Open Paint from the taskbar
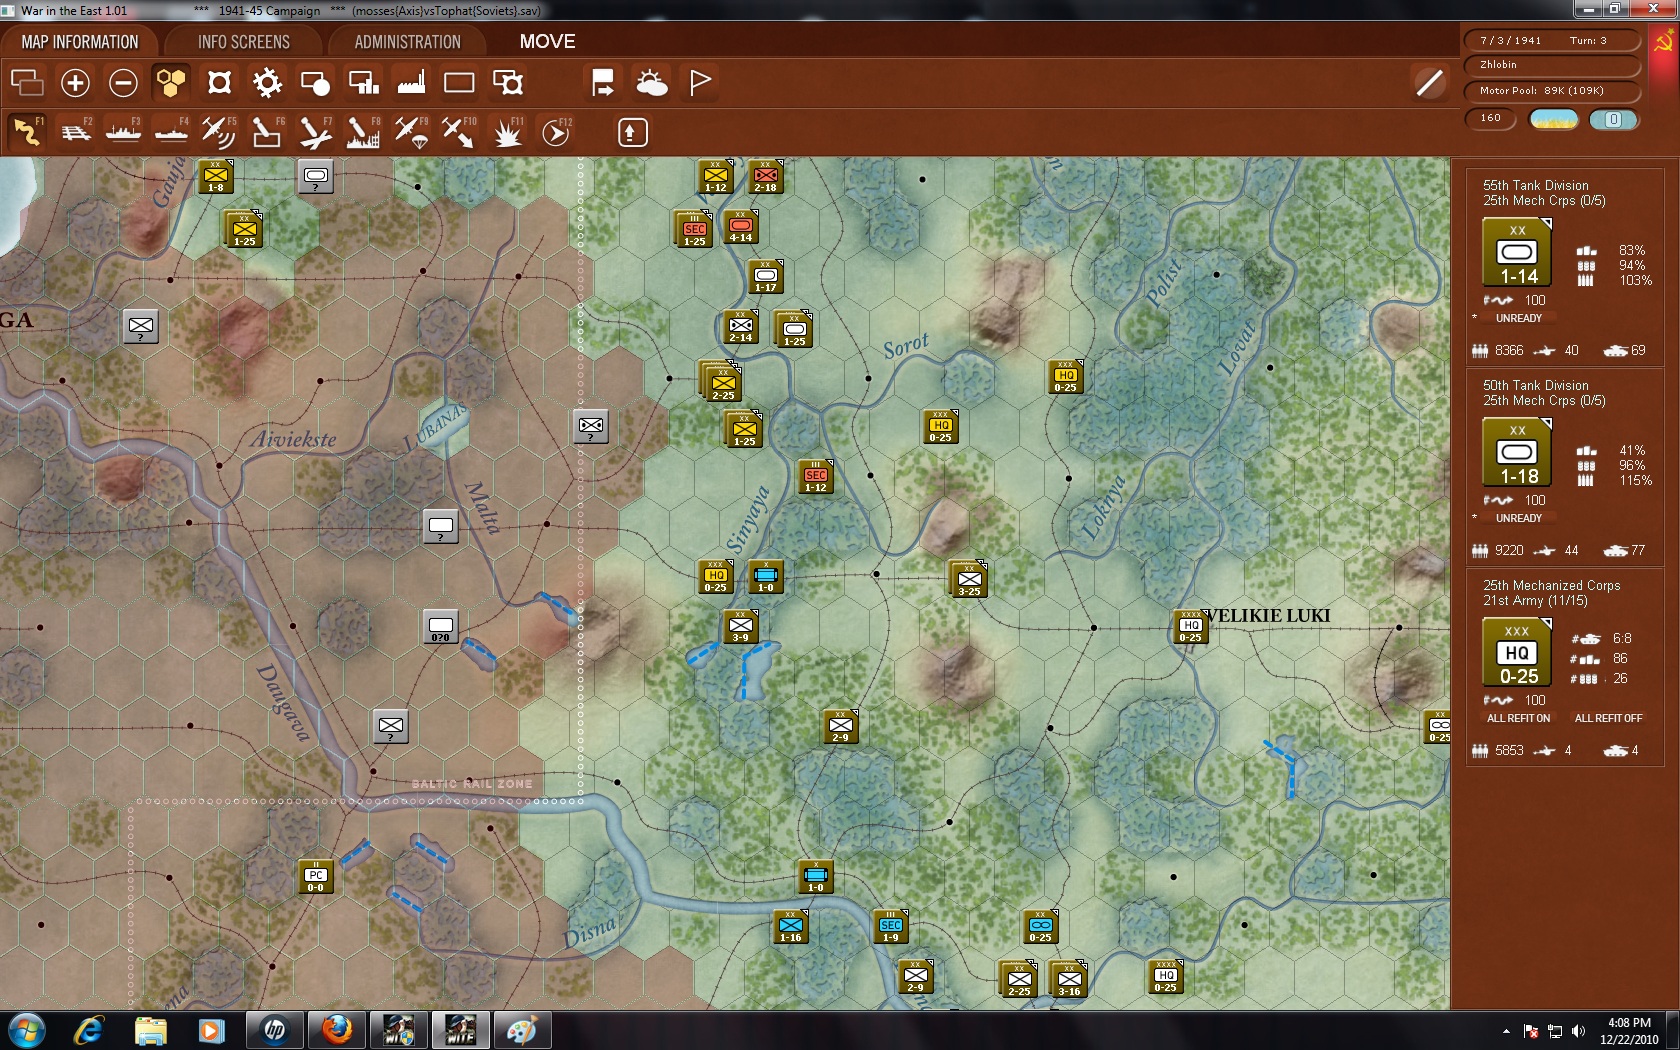The image size is (1680, 1050). point(522,1030)
